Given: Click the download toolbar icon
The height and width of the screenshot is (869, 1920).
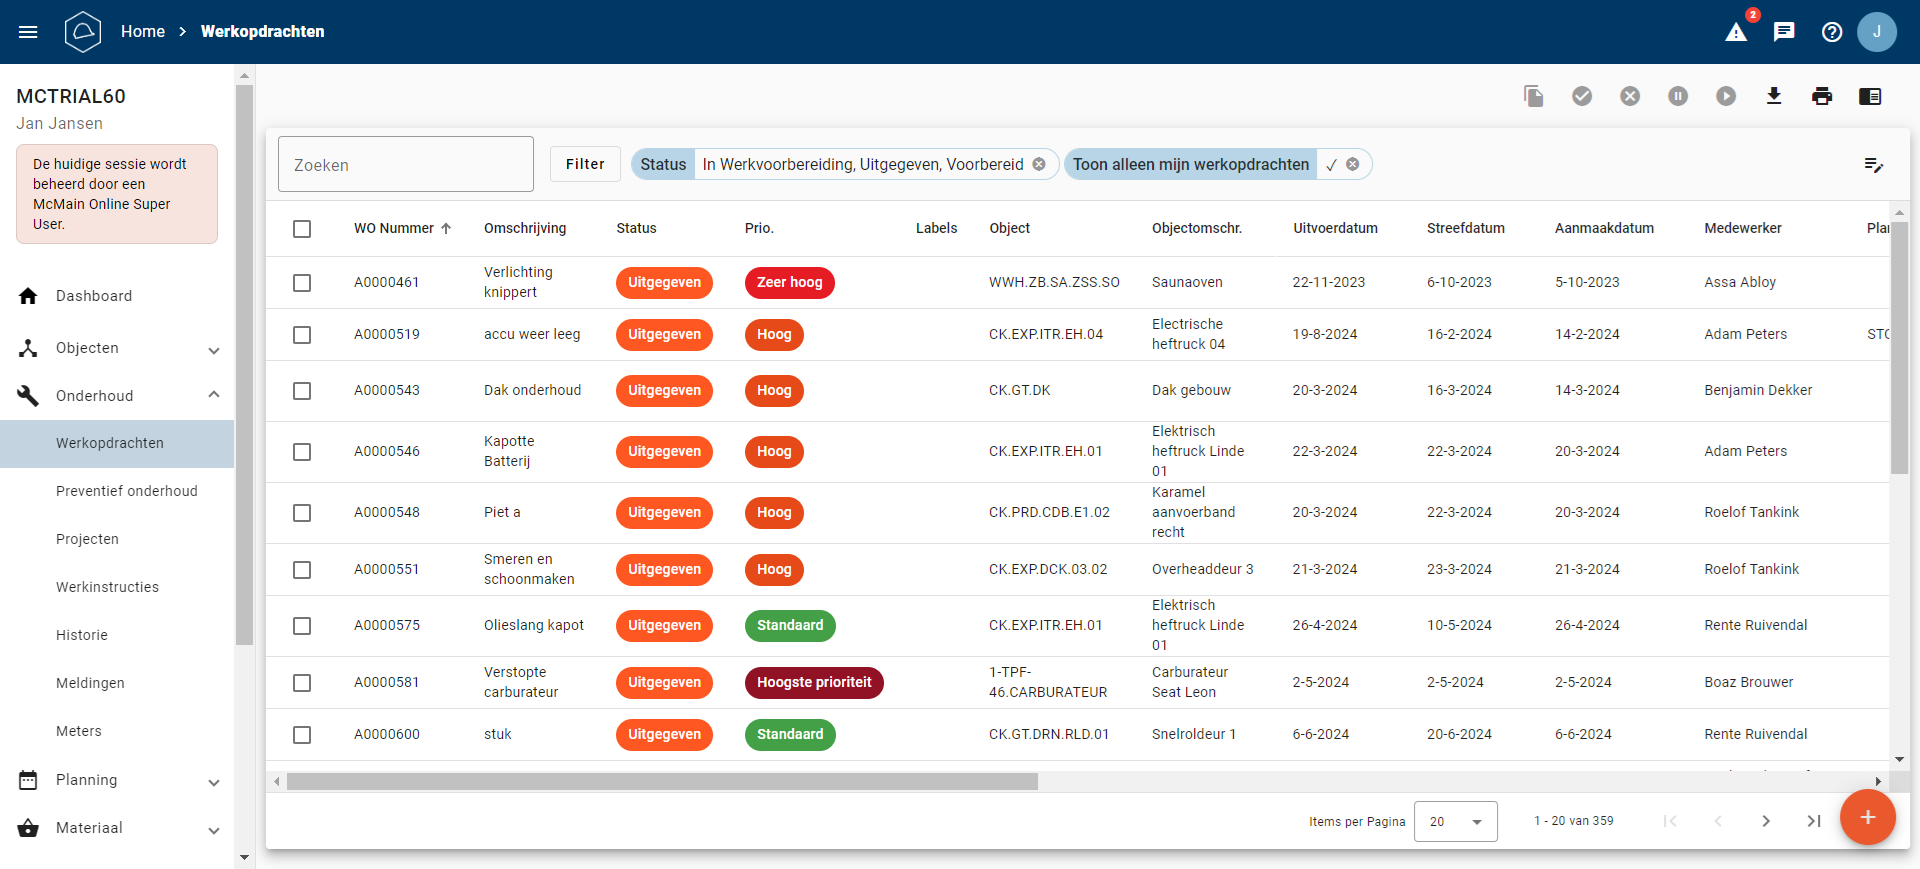Looking at the screenshot, I should (x=1774, y=96).
